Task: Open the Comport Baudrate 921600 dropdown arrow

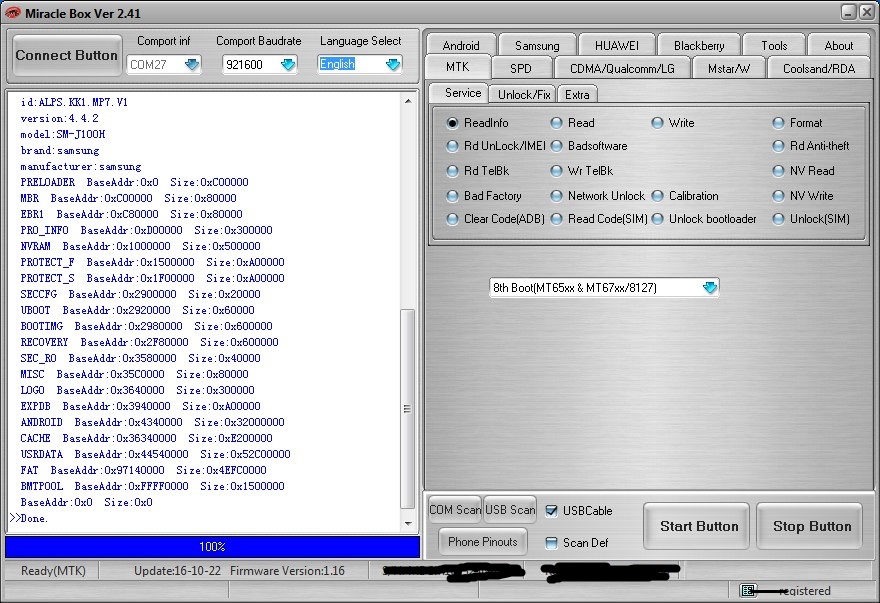Action: (288, 65)
